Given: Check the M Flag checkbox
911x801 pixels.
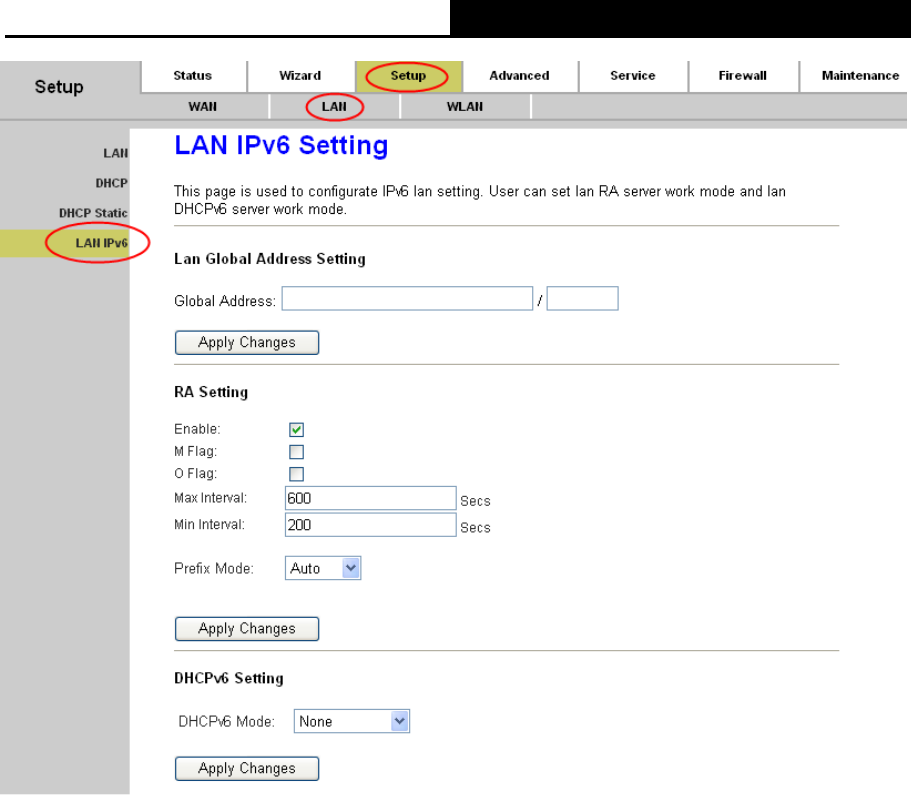Looking at the screenshot, I should [296, 452].
